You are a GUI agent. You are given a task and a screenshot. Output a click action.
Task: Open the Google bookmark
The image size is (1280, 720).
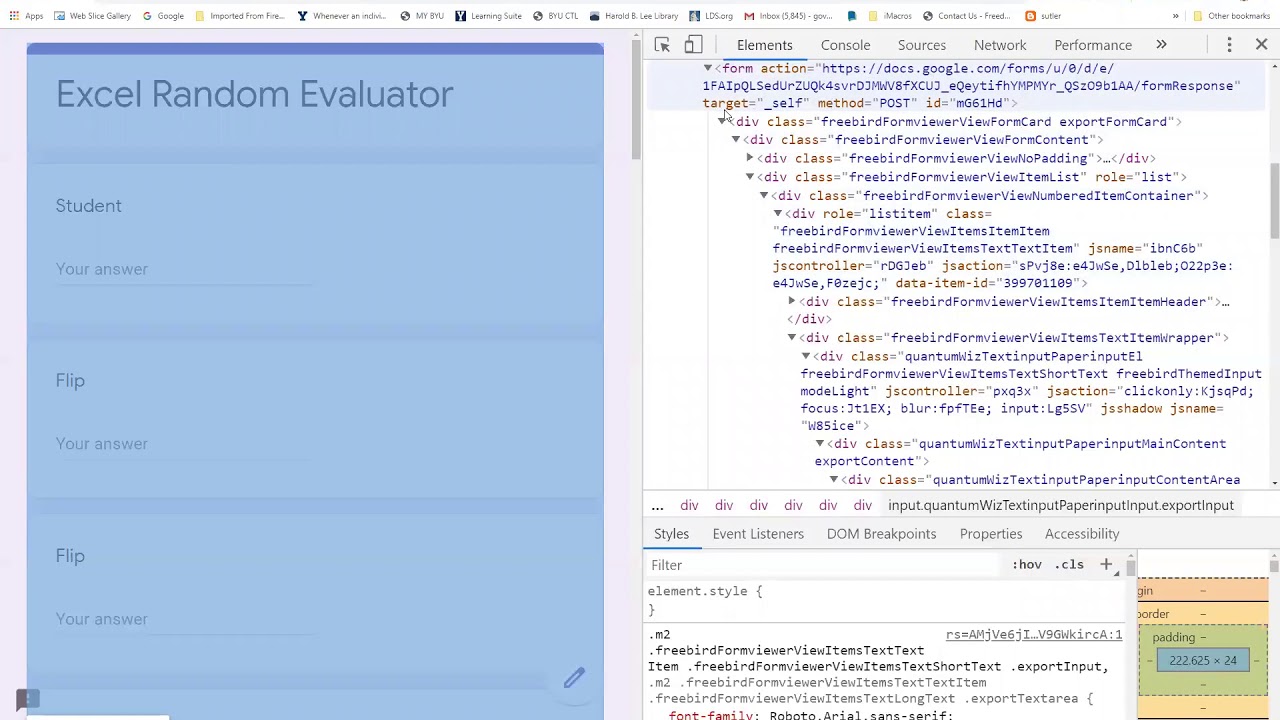163,16
